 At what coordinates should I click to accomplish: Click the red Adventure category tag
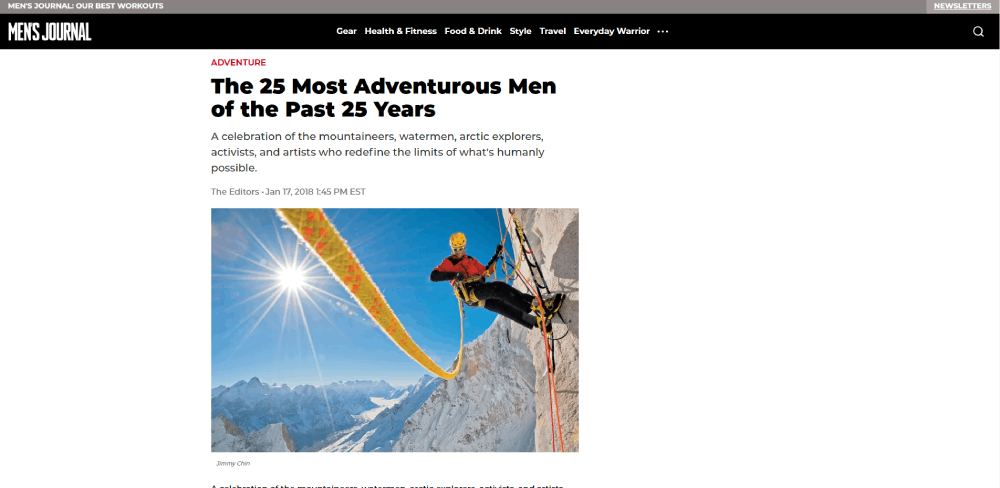(239, 63)
